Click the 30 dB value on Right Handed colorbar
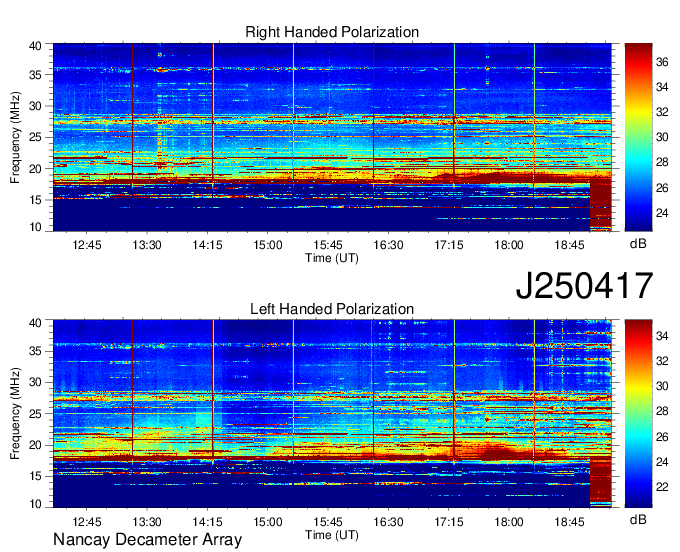The height and width of the screenshot is (552, 680). 662,137
